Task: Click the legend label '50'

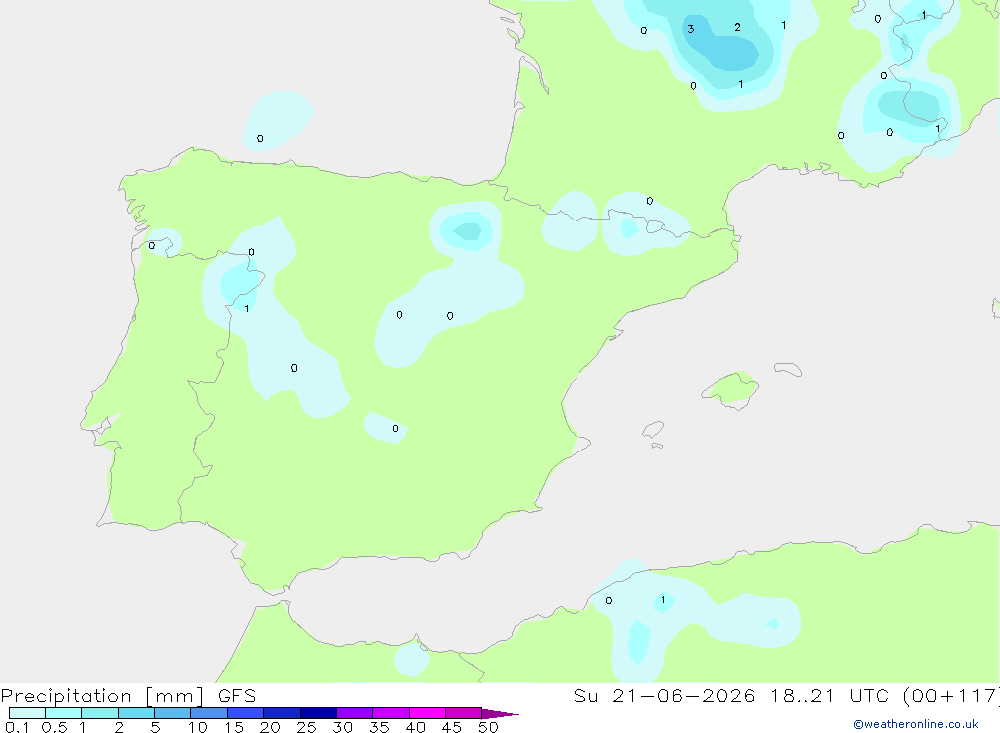Action: pos(488,727)
